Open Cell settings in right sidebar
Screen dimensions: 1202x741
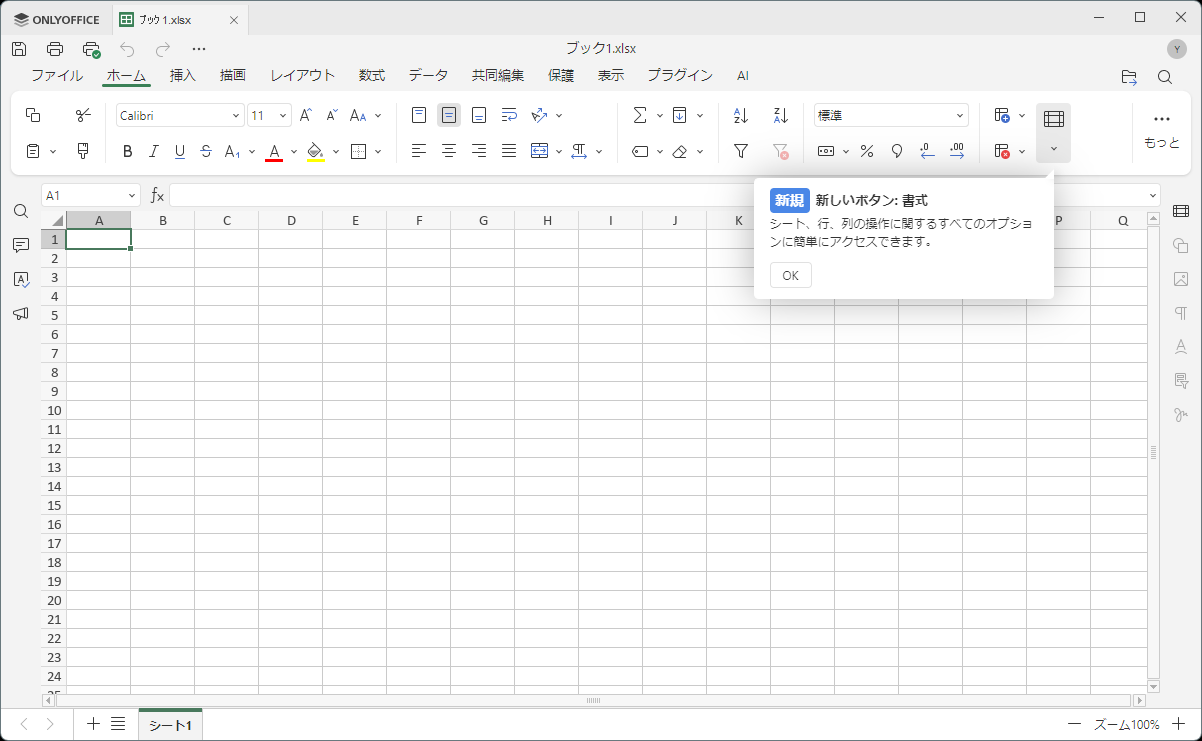tap(1181, 211)
